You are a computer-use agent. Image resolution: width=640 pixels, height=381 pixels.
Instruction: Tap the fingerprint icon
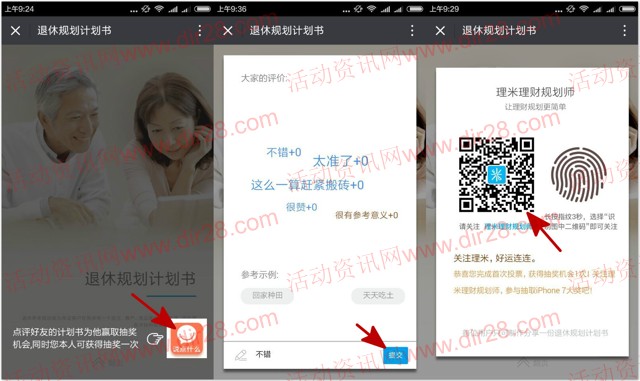click(578, 175)
